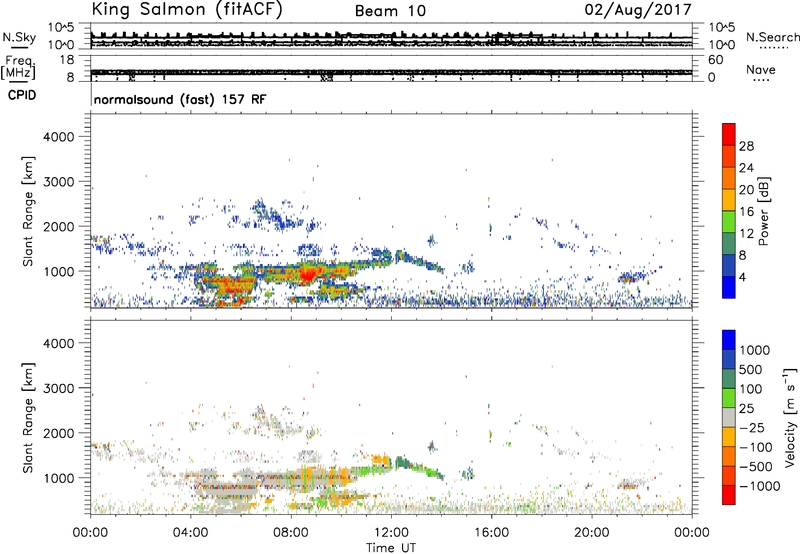Click normalsound (fast) 157 RF text
This screenshot has height=554, width=800.
[x=180, y=99]
